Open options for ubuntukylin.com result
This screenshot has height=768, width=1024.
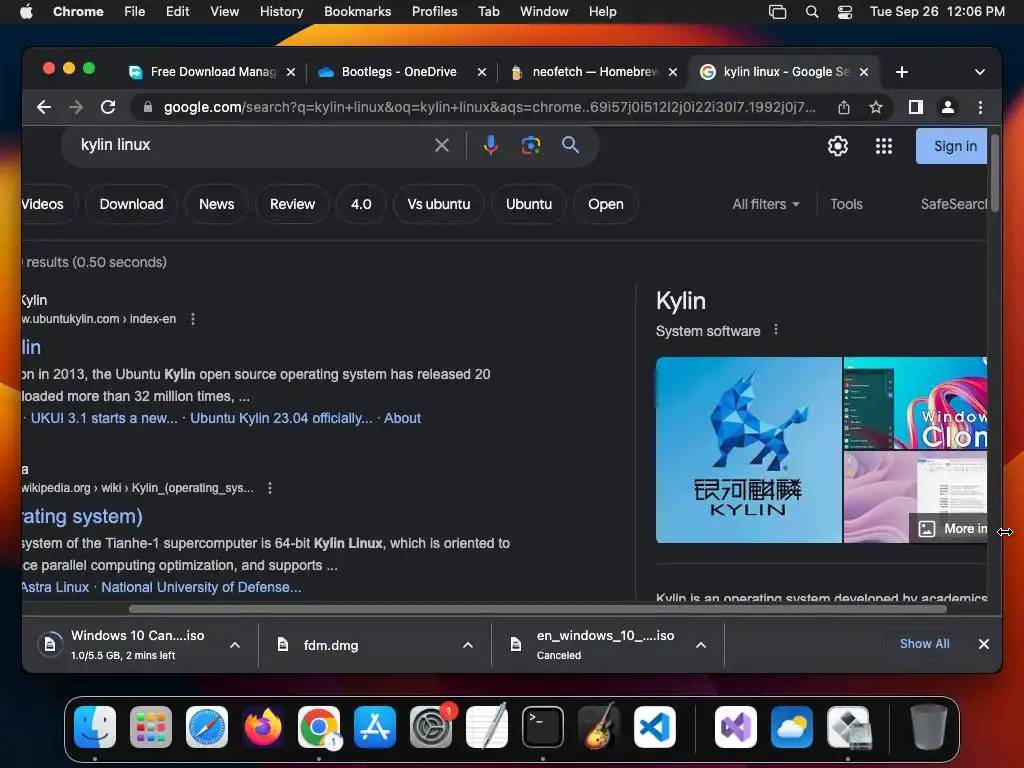193,319
